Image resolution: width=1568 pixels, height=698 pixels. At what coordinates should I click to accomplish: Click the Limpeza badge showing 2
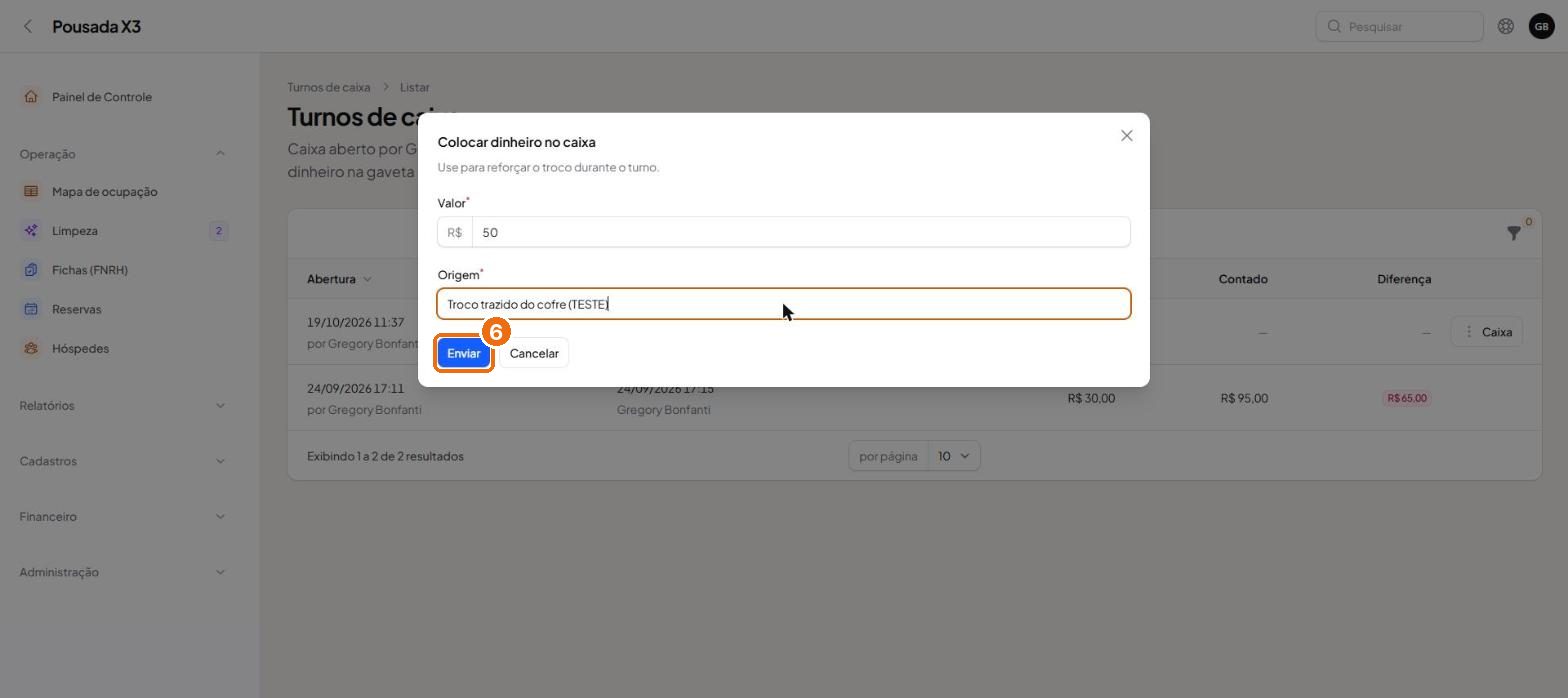tap(218, 231)
